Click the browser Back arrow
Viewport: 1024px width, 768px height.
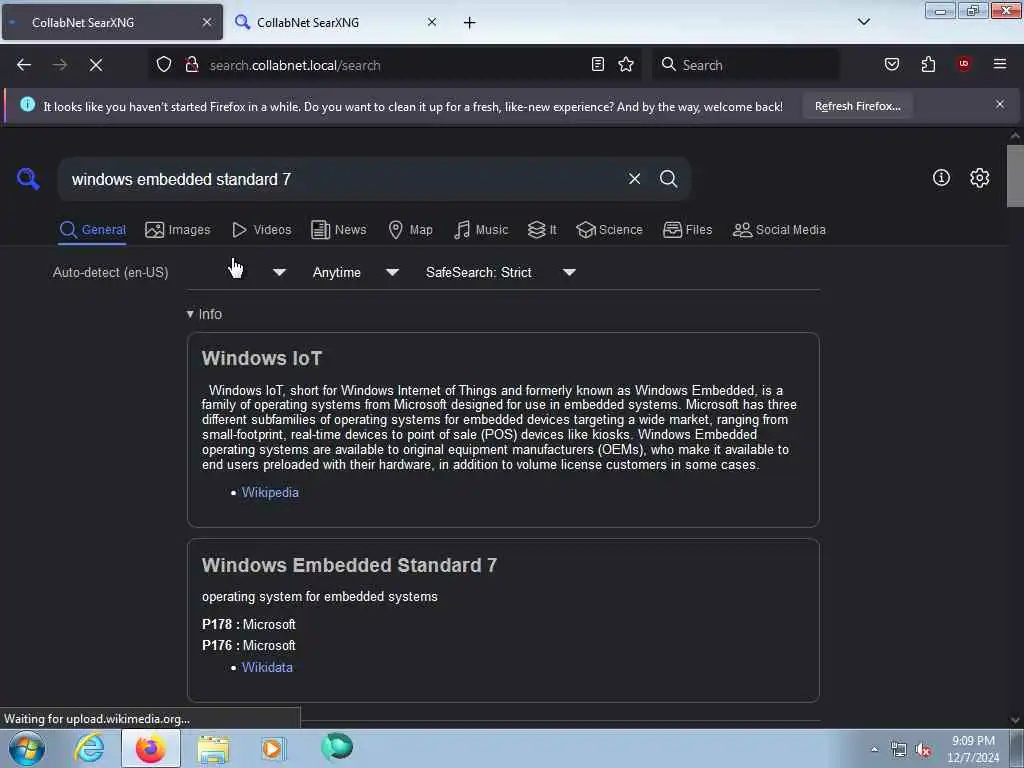pyautogui.click(x=24, y=65)
